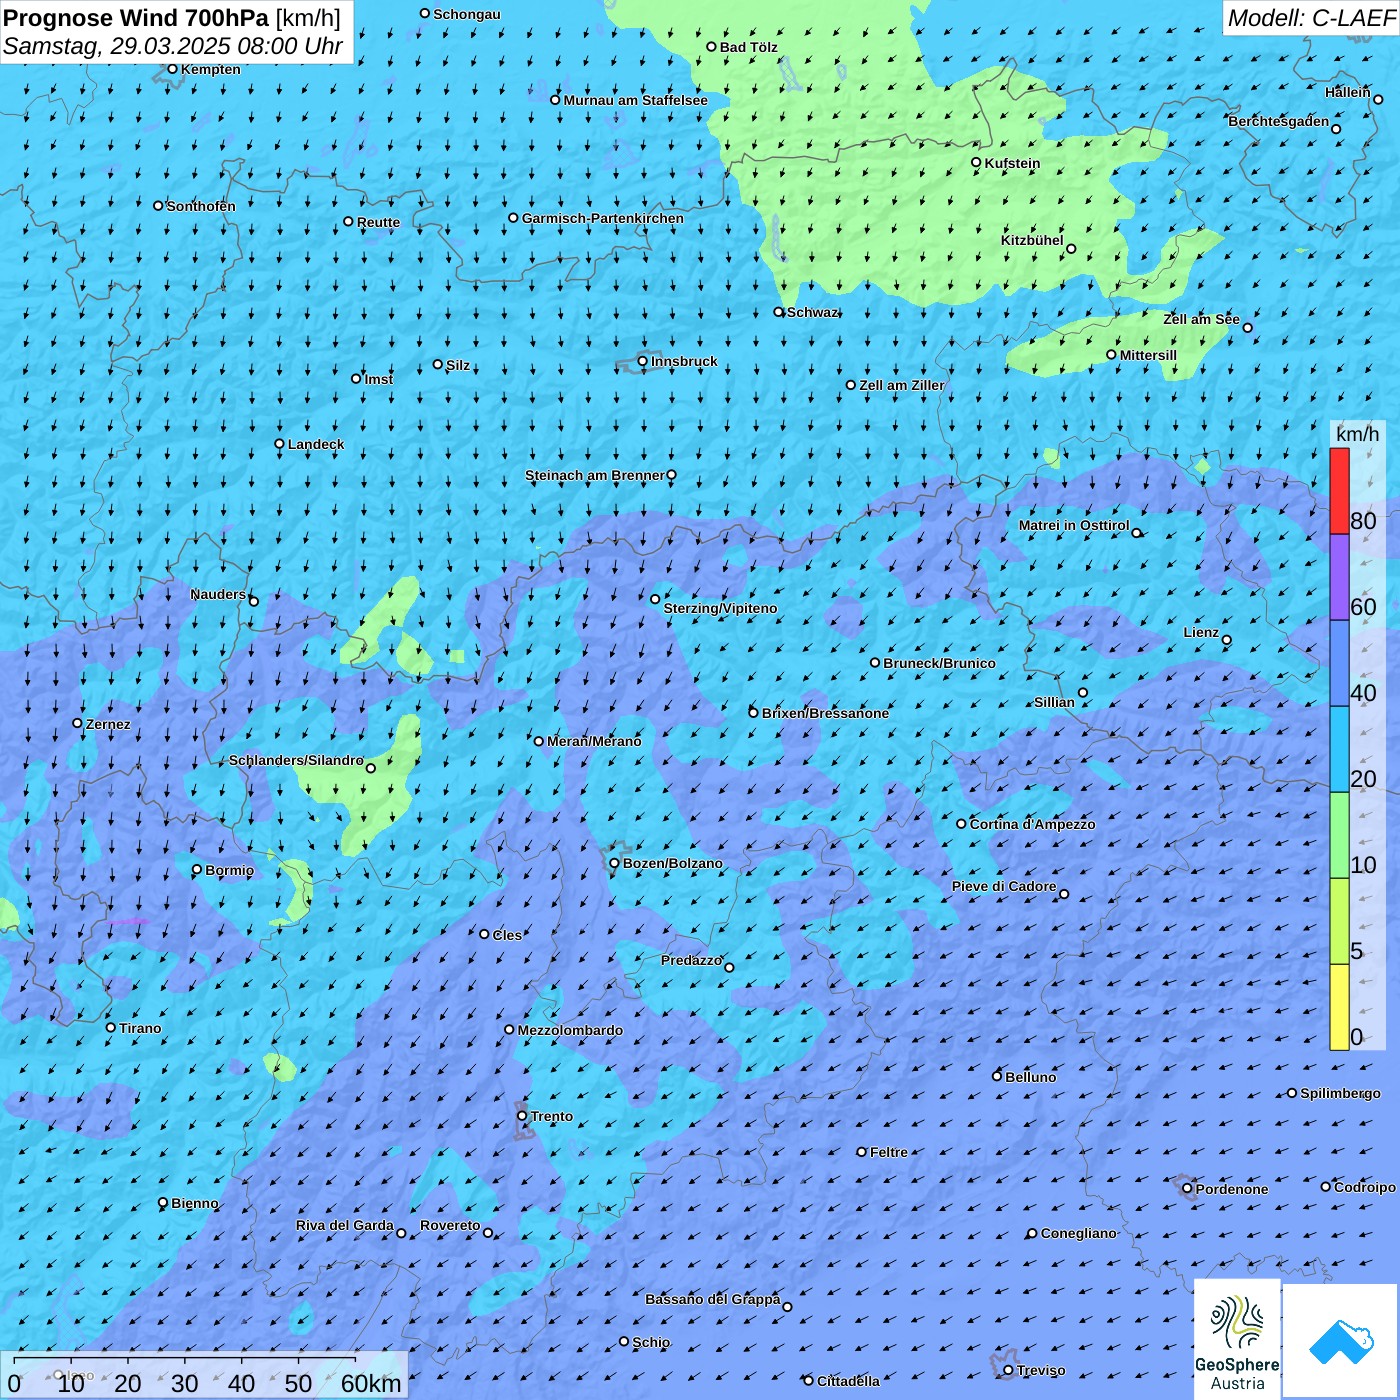Viewport: 1400px width, 1400px height.
Task: Click the Trento city marker
Action: 522,1116
